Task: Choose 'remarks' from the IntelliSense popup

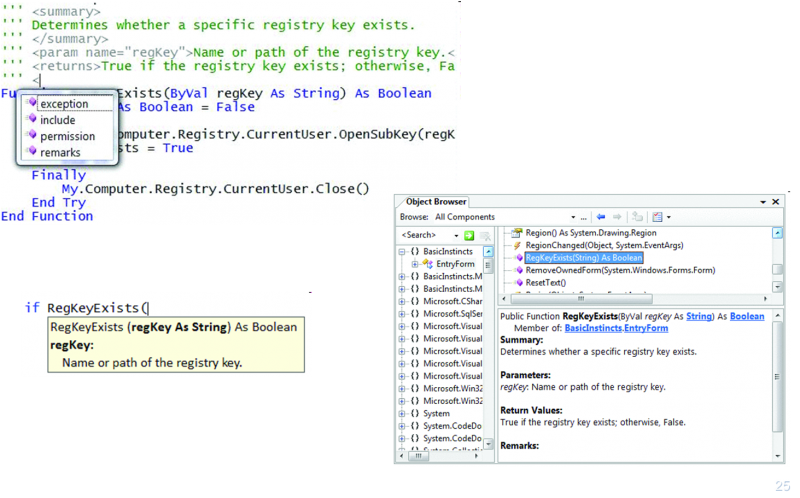Action: click(x=60, y=152)
